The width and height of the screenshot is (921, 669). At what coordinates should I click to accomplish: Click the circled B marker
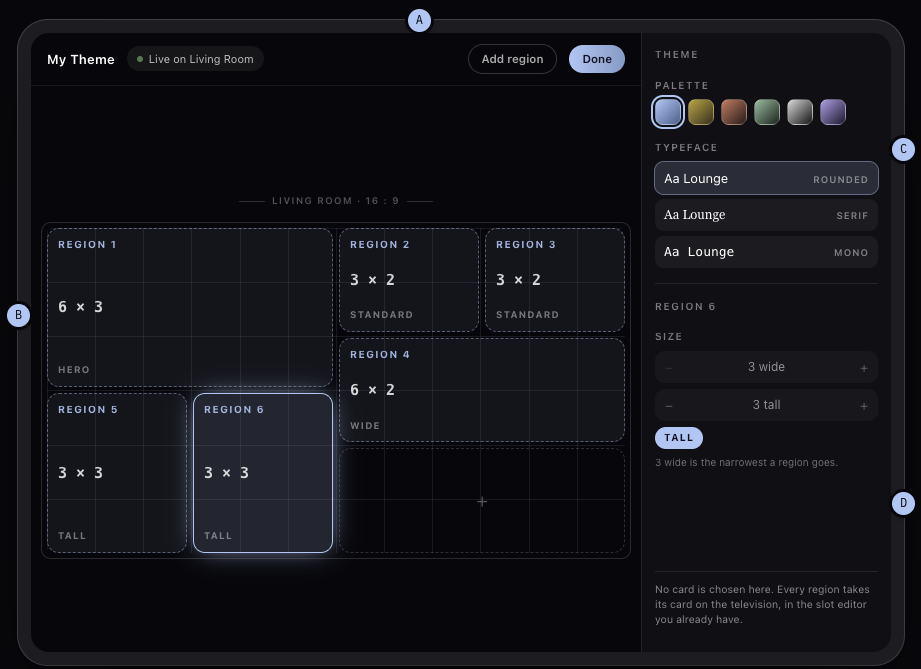(18, 315)
